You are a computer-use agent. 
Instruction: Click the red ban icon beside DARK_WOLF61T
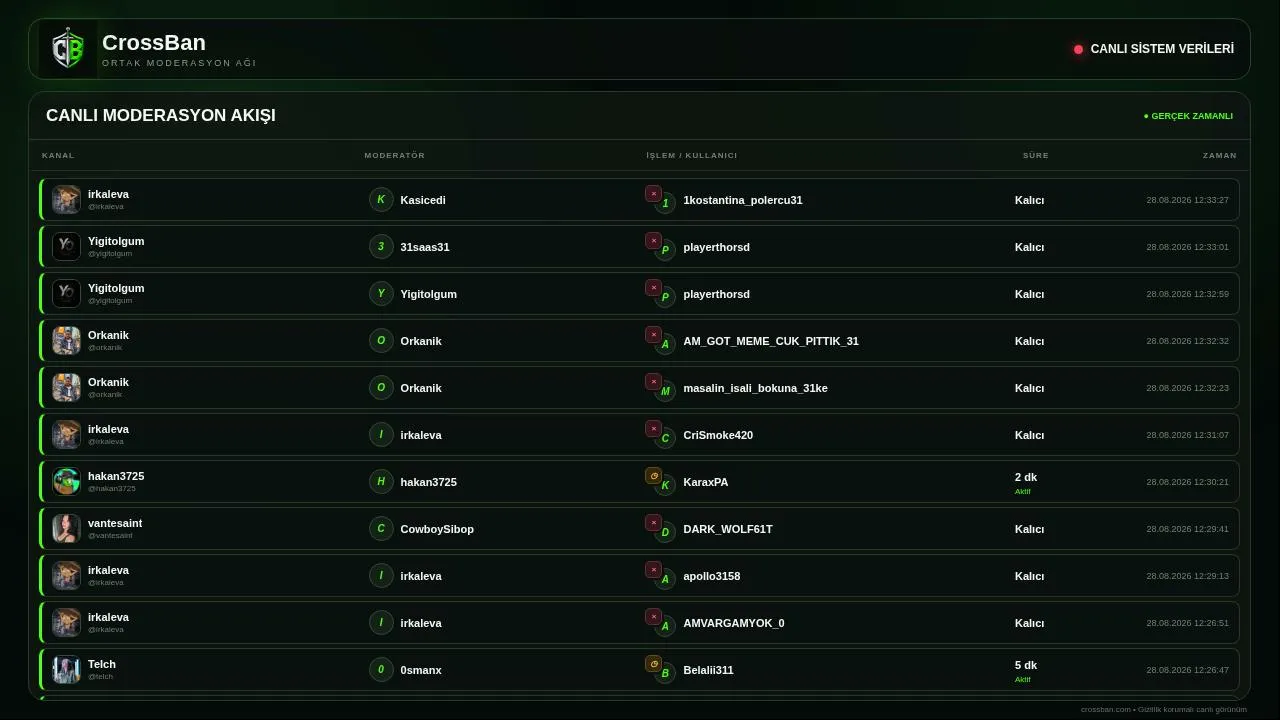[653, 523]
